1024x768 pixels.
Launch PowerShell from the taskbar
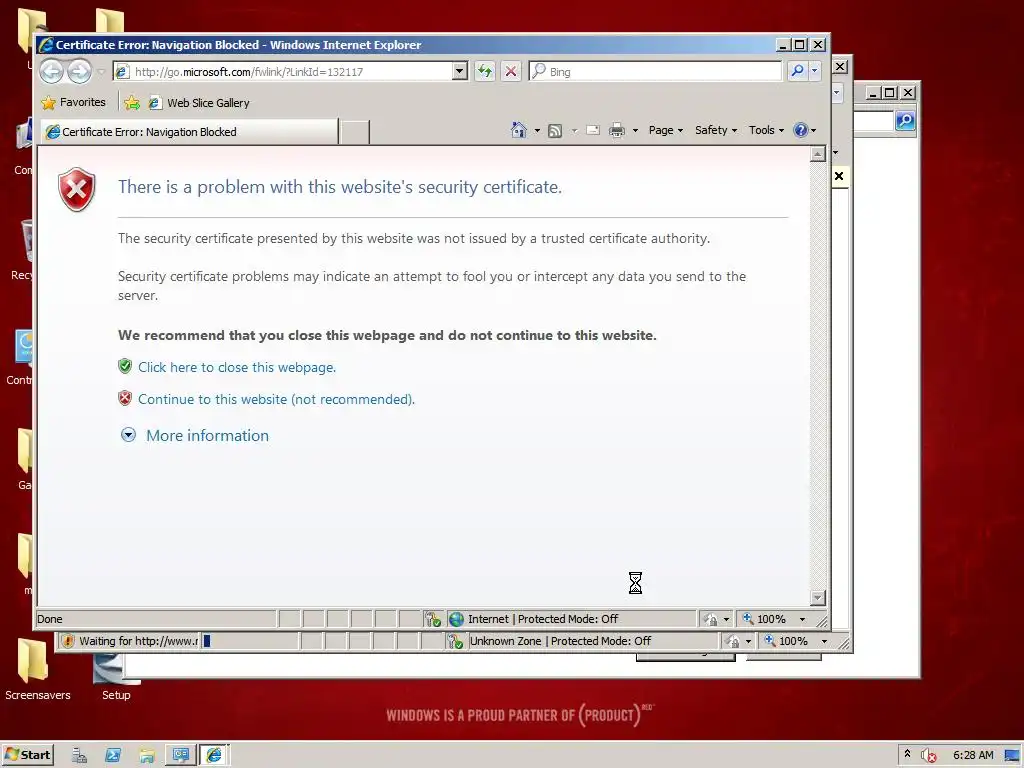pos(113,756)
